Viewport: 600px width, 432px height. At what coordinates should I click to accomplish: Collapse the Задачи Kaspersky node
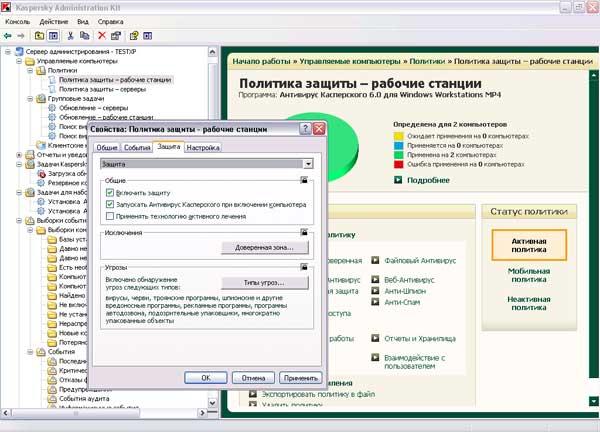click(19, 164)
